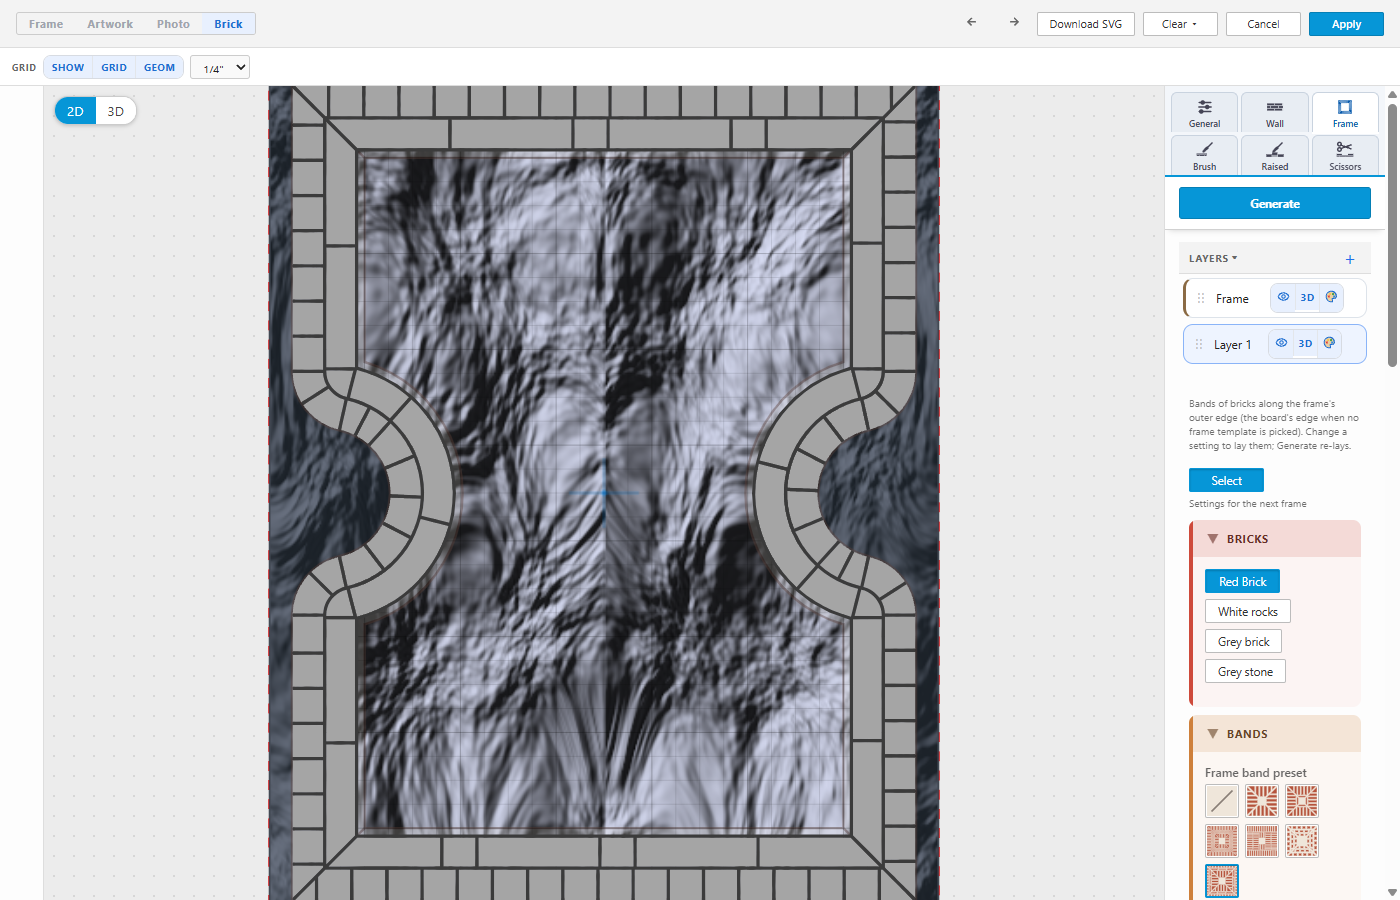Viewport: 1400px width, 900px height.
Task: Choose the Red Brick material
Action: click(1242, 581)
